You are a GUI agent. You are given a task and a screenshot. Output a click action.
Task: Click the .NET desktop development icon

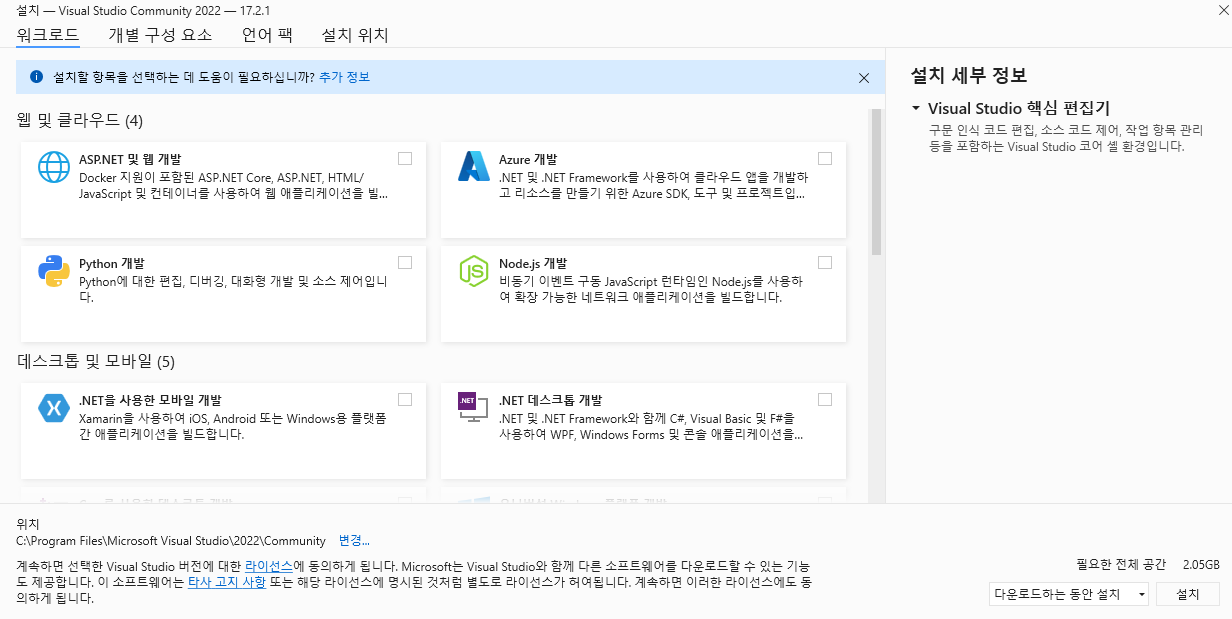pos(473,408)
